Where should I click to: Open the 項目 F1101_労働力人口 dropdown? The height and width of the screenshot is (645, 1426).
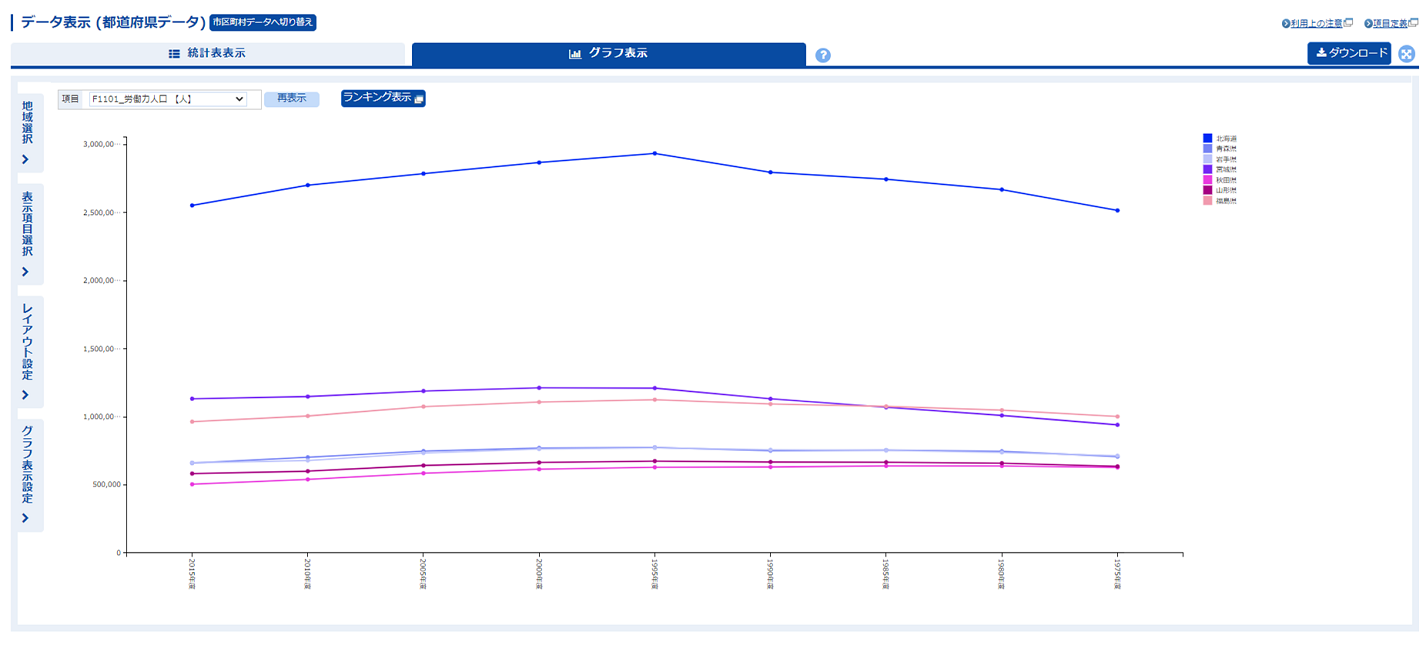[167, 99]
